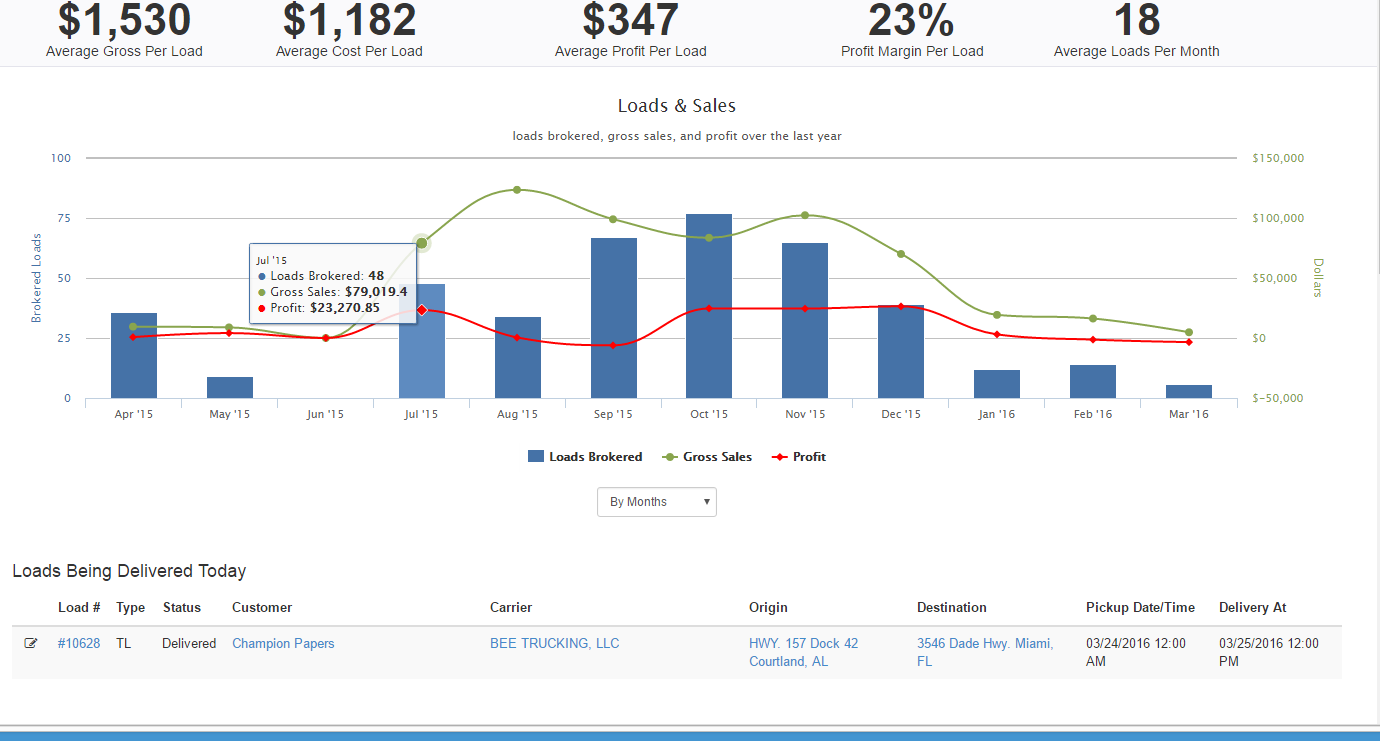The width and height of the screenshot is (1380, 748).
Task: Toggle the Loads Brokered series visibility
Action: pyautogui.click(x=585, y=456)
